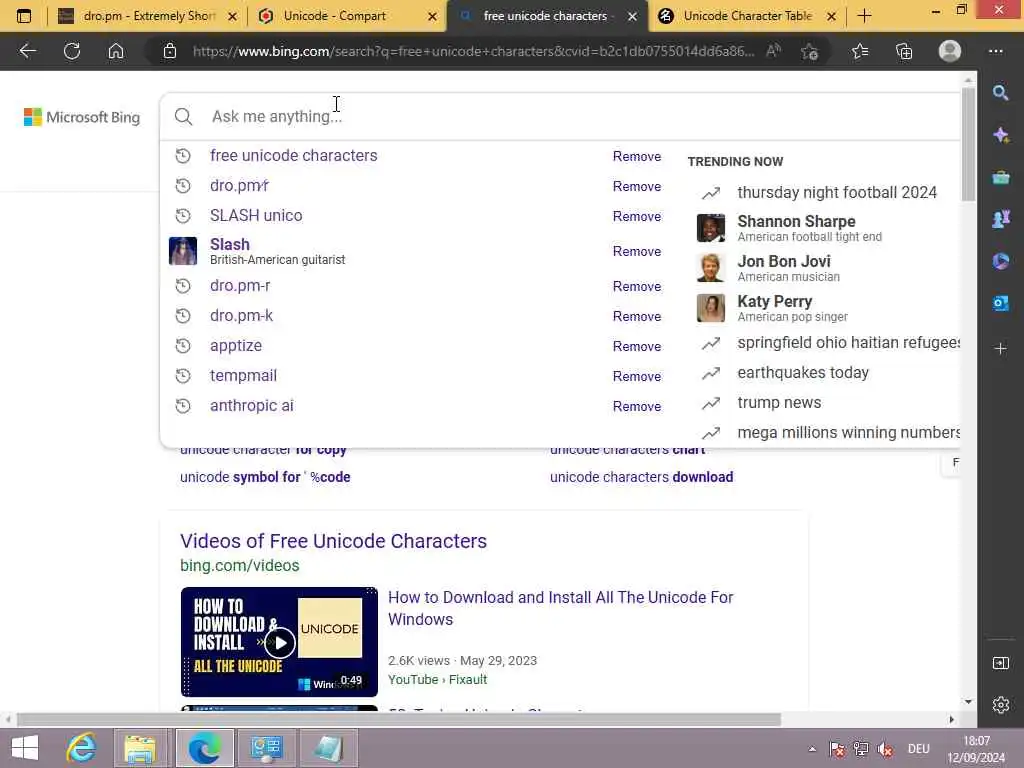
Task: Open sidebar Tools briefcase icon
Action: point(1000,177)
